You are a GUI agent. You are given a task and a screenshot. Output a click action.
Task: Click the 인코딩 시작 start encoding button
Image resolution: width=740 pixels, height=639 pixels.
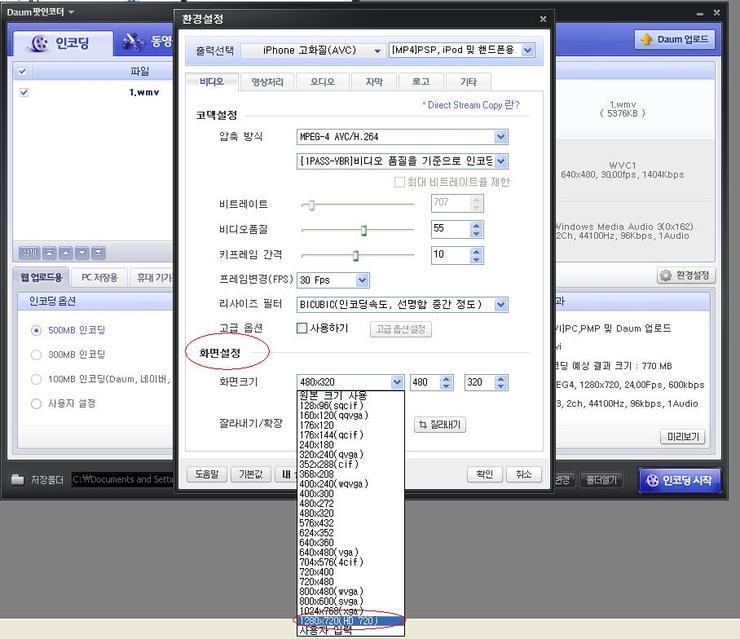679,480
